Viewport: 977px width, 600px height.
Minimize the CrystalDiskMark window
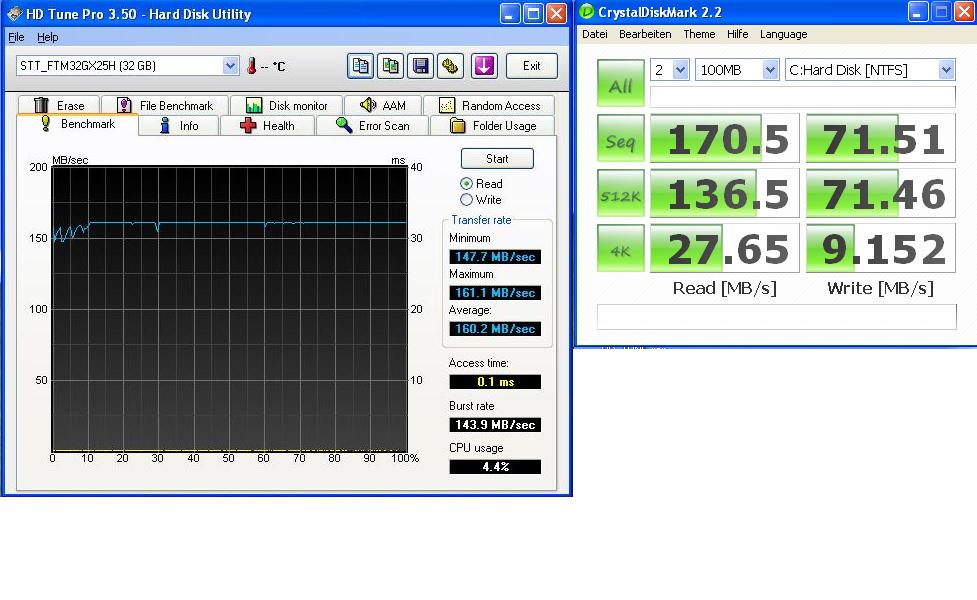coord(918,12)
